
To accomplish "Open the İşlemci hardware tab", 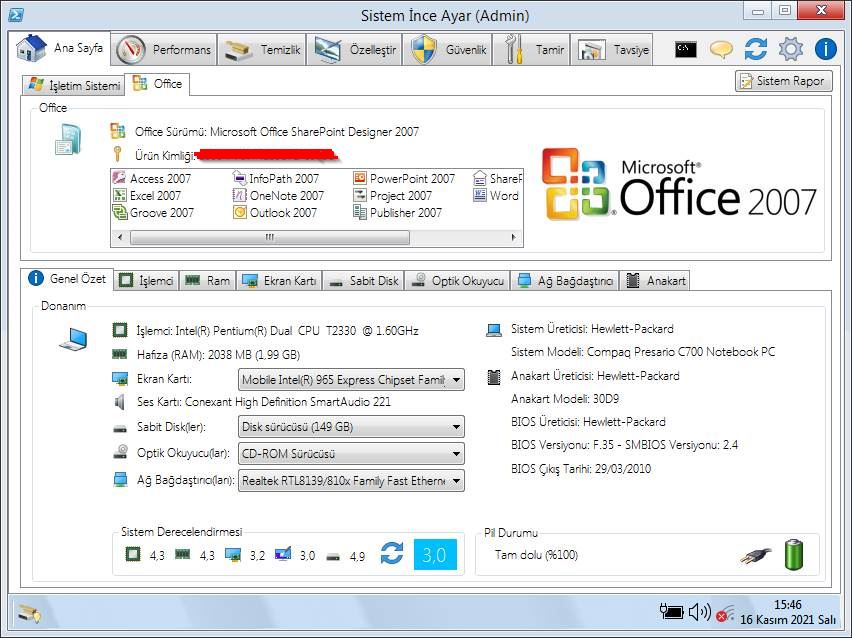I will pyautogui.click(x=147, y=280).
